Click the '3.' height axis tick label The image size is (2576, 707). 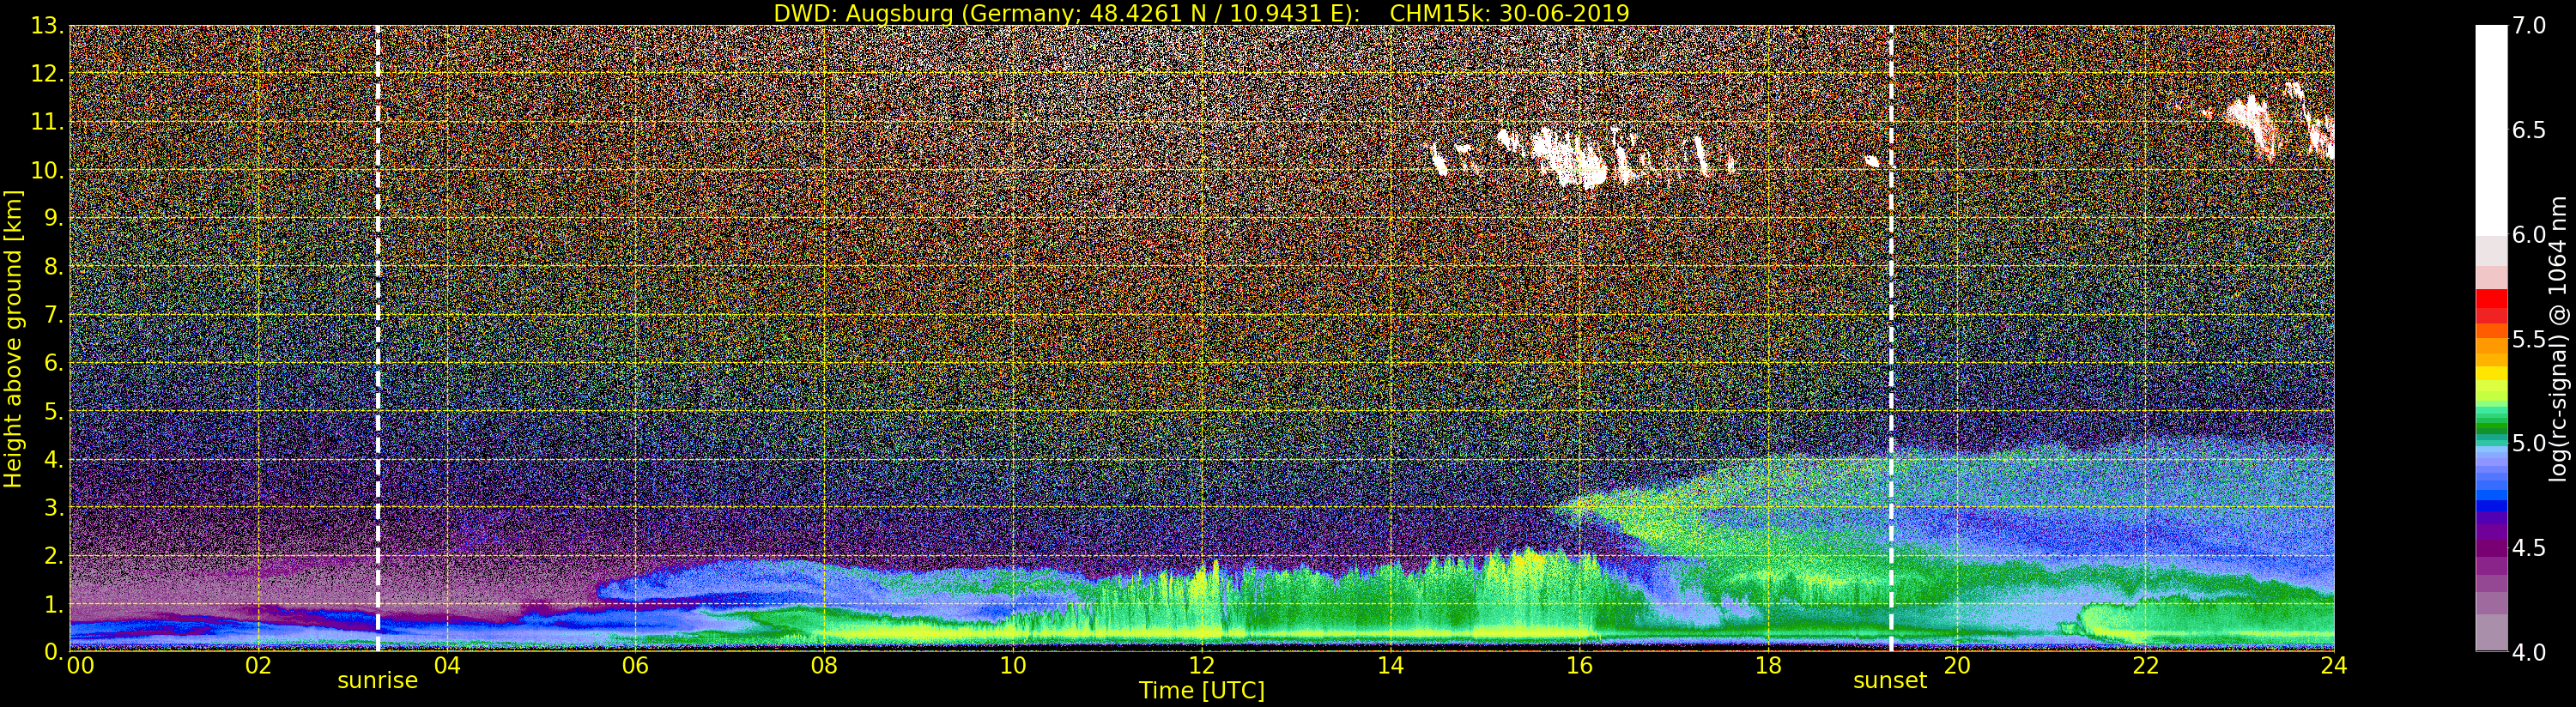click(x=54, y=507)
